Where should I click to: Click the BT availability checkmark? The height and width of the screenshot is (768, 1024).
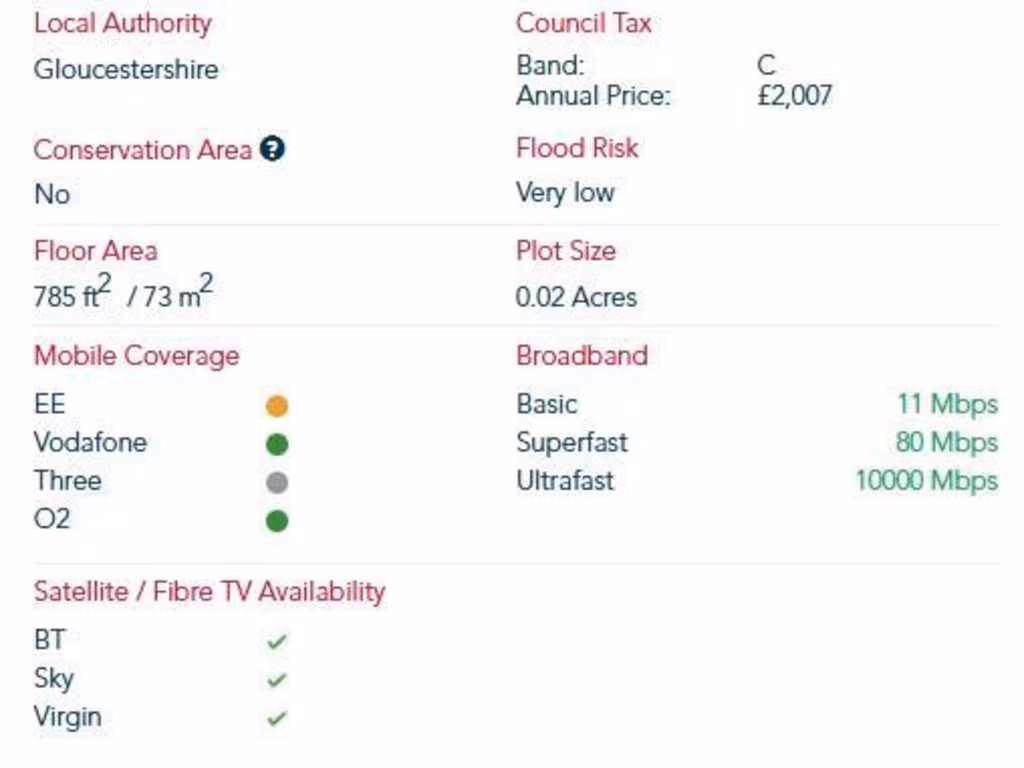tap(277, 642)
